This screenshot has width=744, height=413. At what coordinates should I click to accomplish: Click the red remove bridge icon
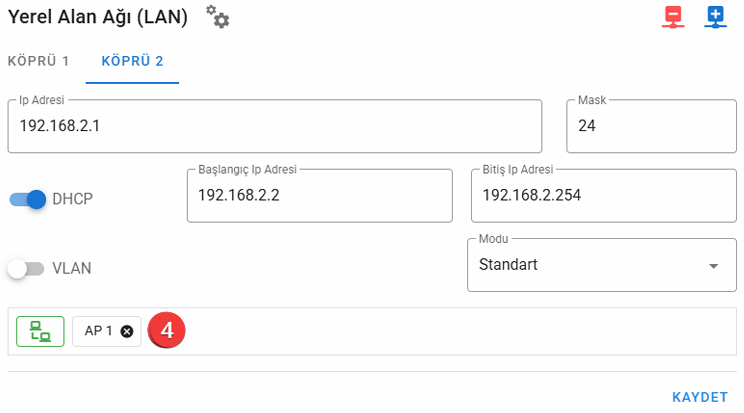click(x=674, y=18)
